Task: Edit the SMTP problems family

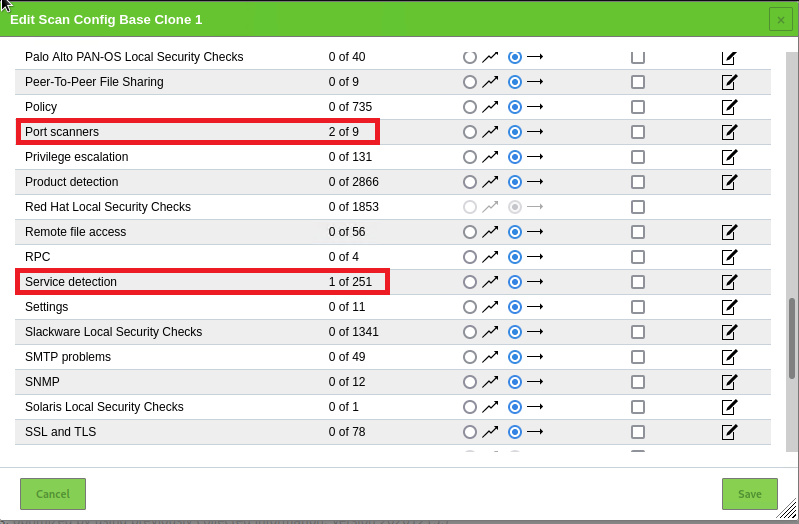Action: click(729, 357)
